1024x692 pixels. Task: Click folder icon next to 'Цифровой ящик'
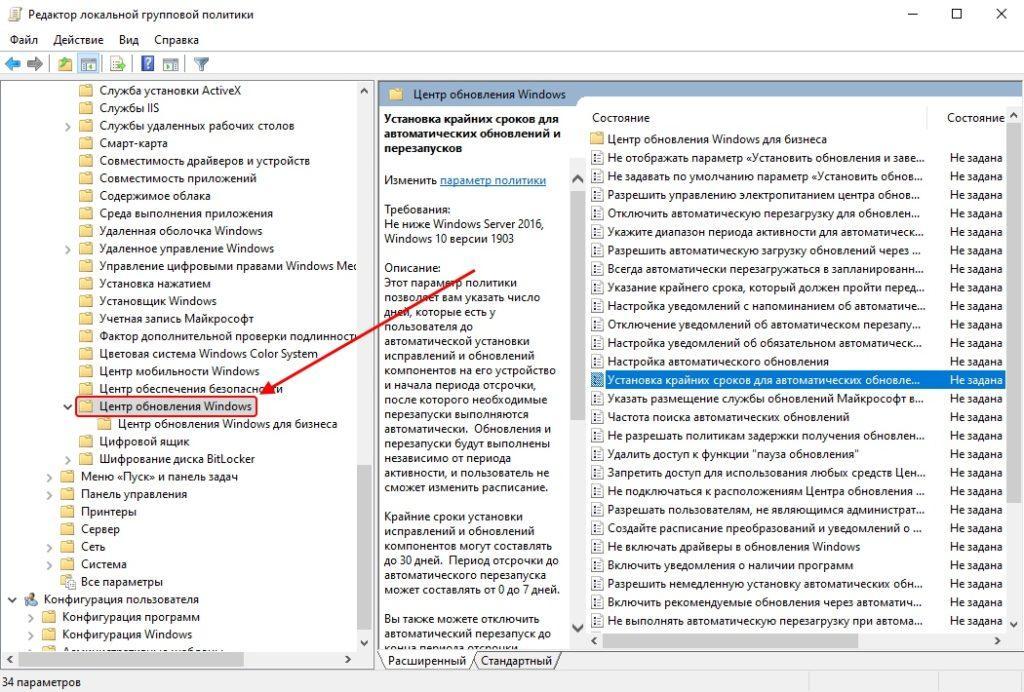click(x=86, y=441)
